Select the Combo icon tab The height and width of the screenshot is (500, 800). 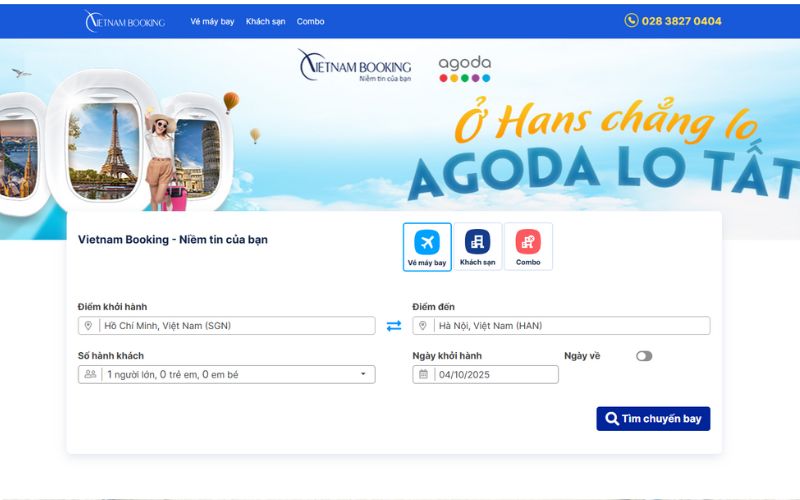[x=528, y=246]
